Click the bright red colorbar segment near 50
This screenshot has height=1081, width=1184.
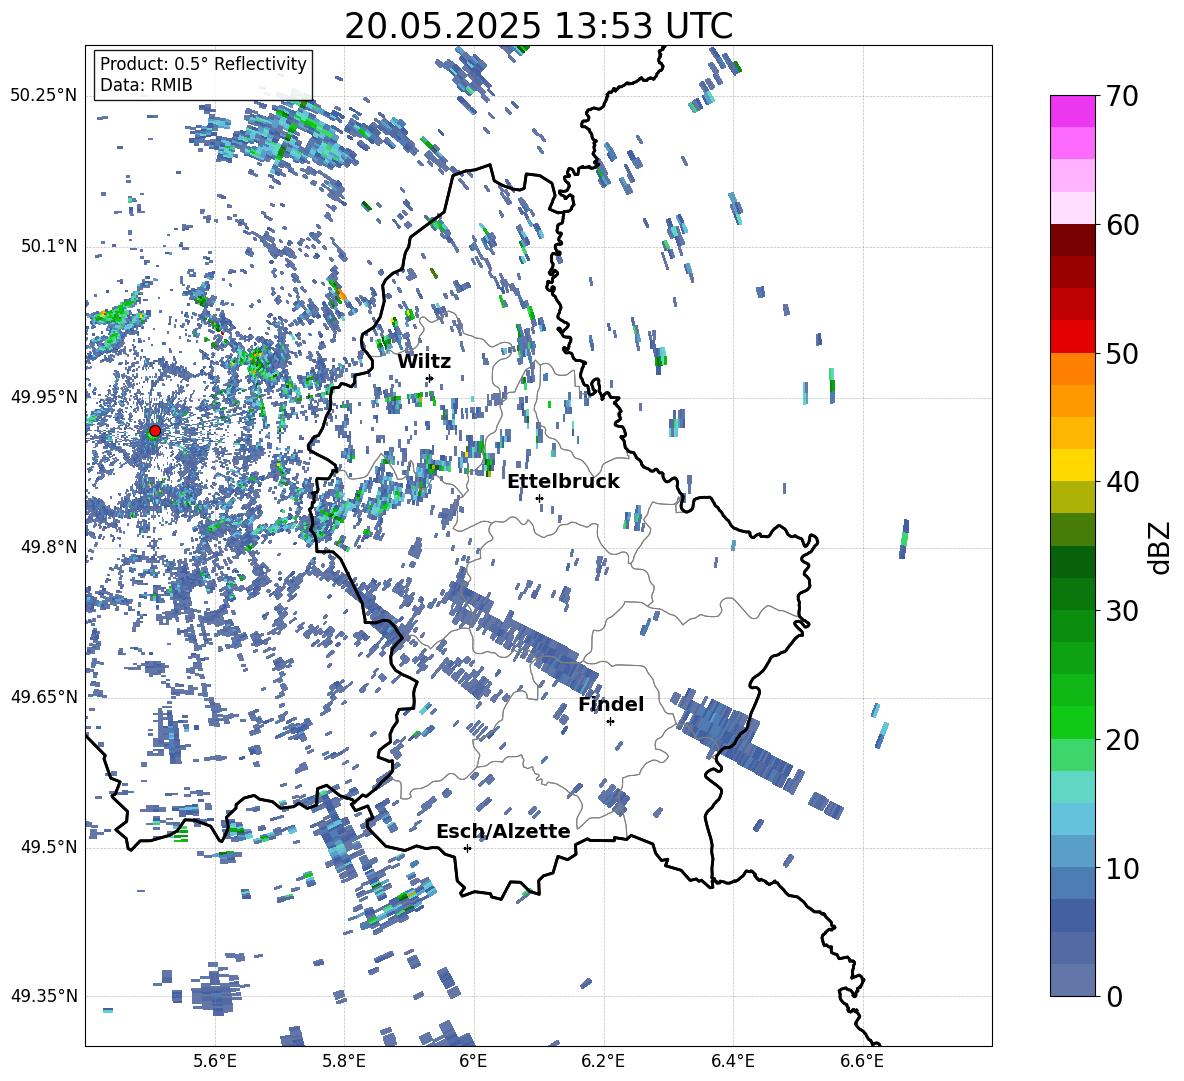pyautogui.click(x=1072, y=337)
